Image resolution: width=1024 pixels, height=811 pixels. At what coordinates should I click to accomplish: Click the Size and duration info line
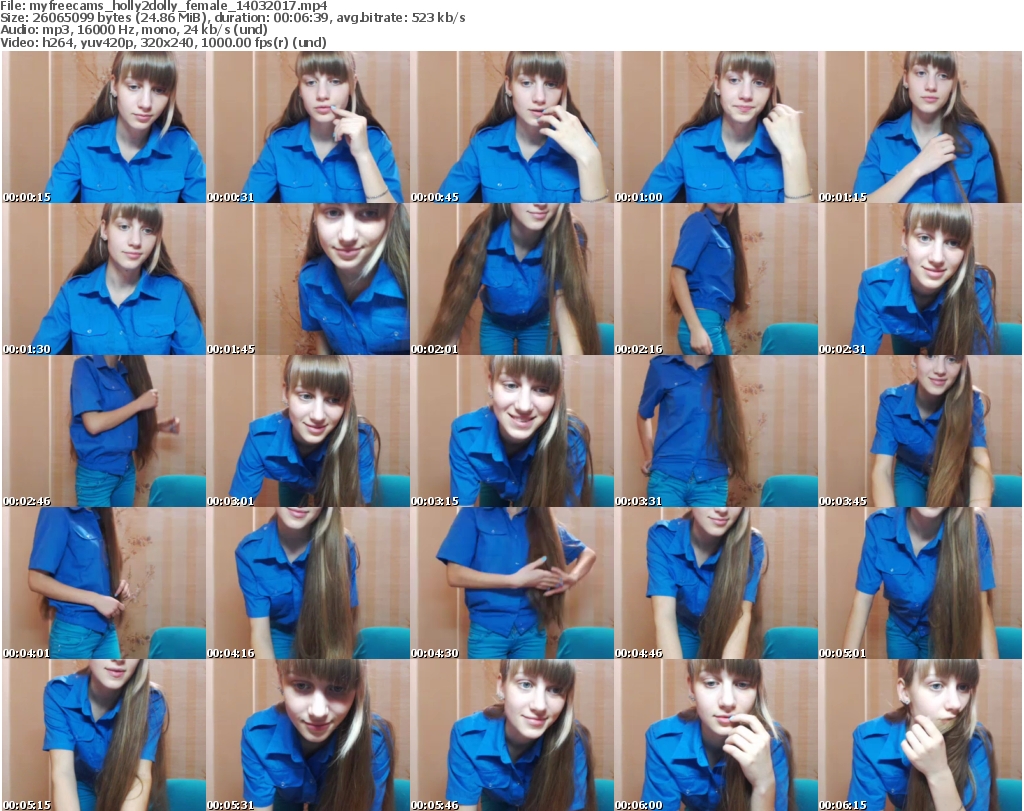click(x=232, y=18)
